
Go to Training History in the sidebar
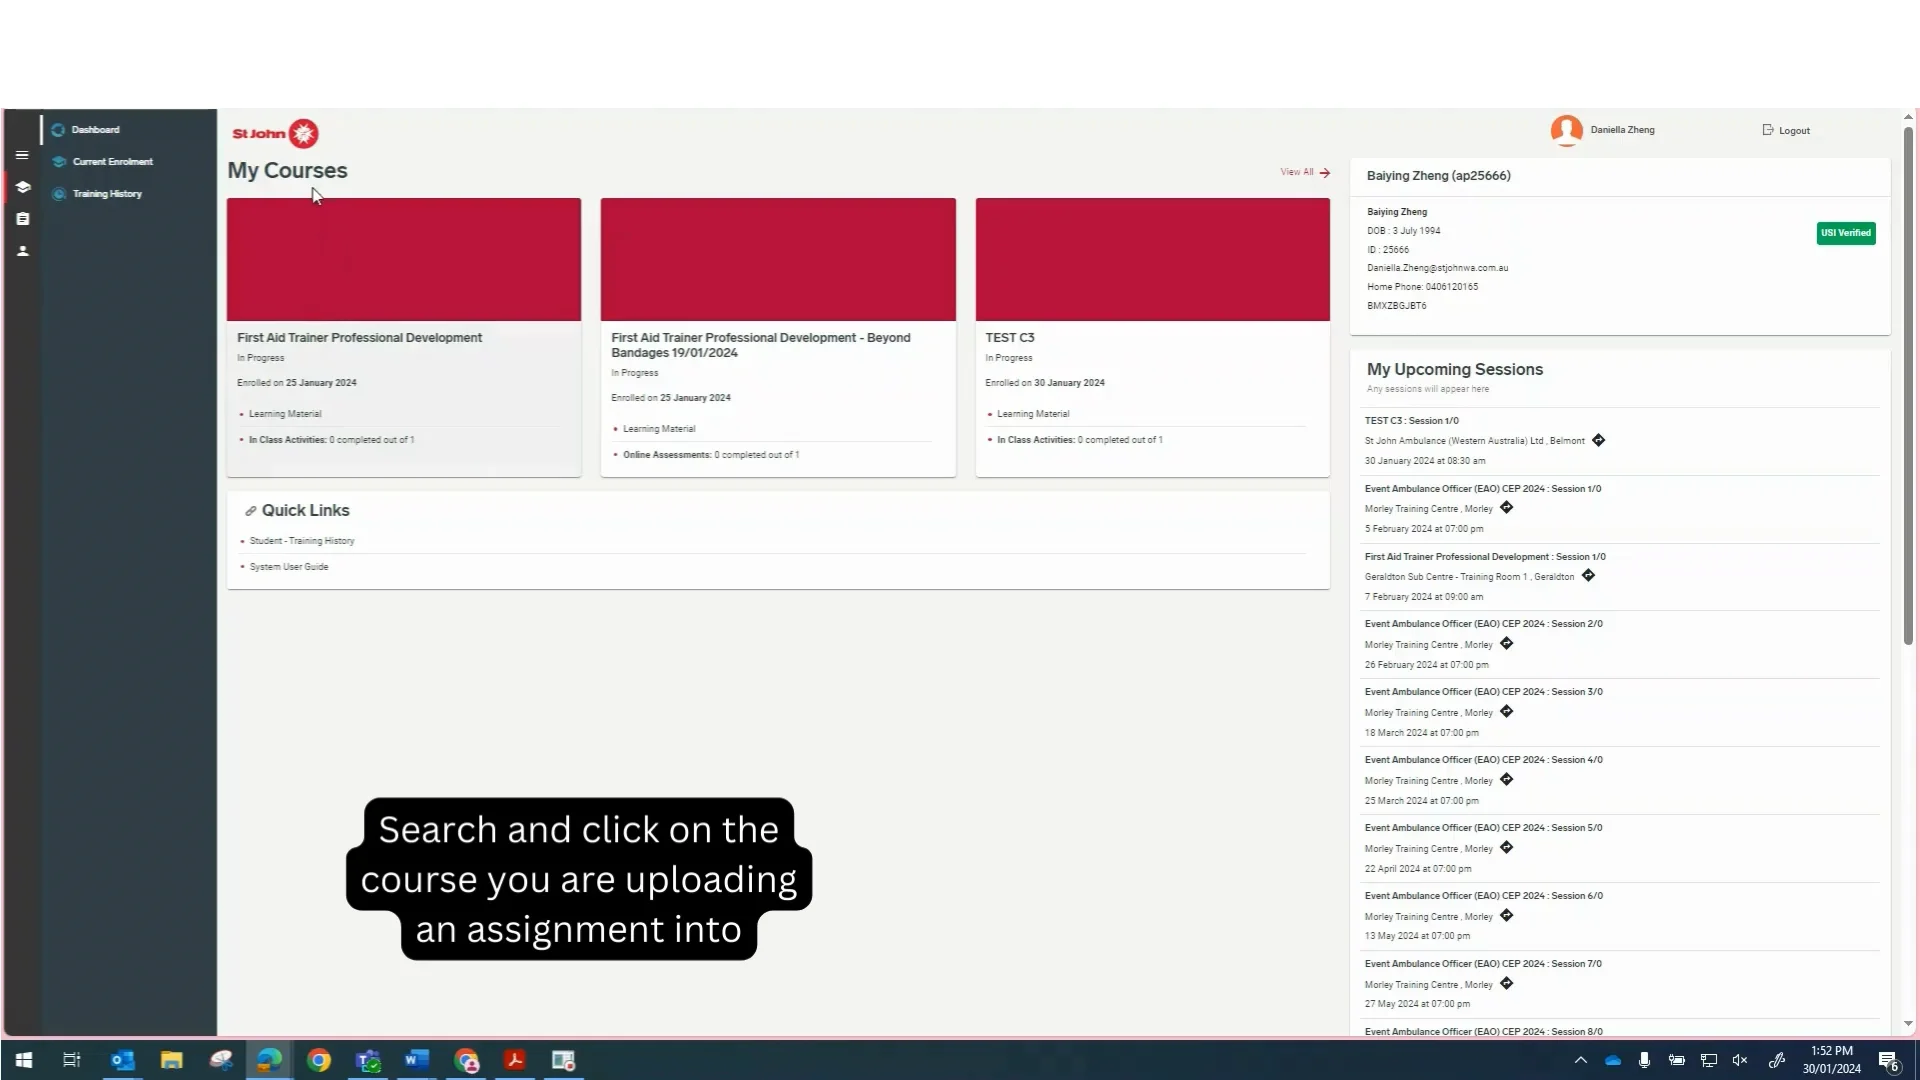point(106,193)
